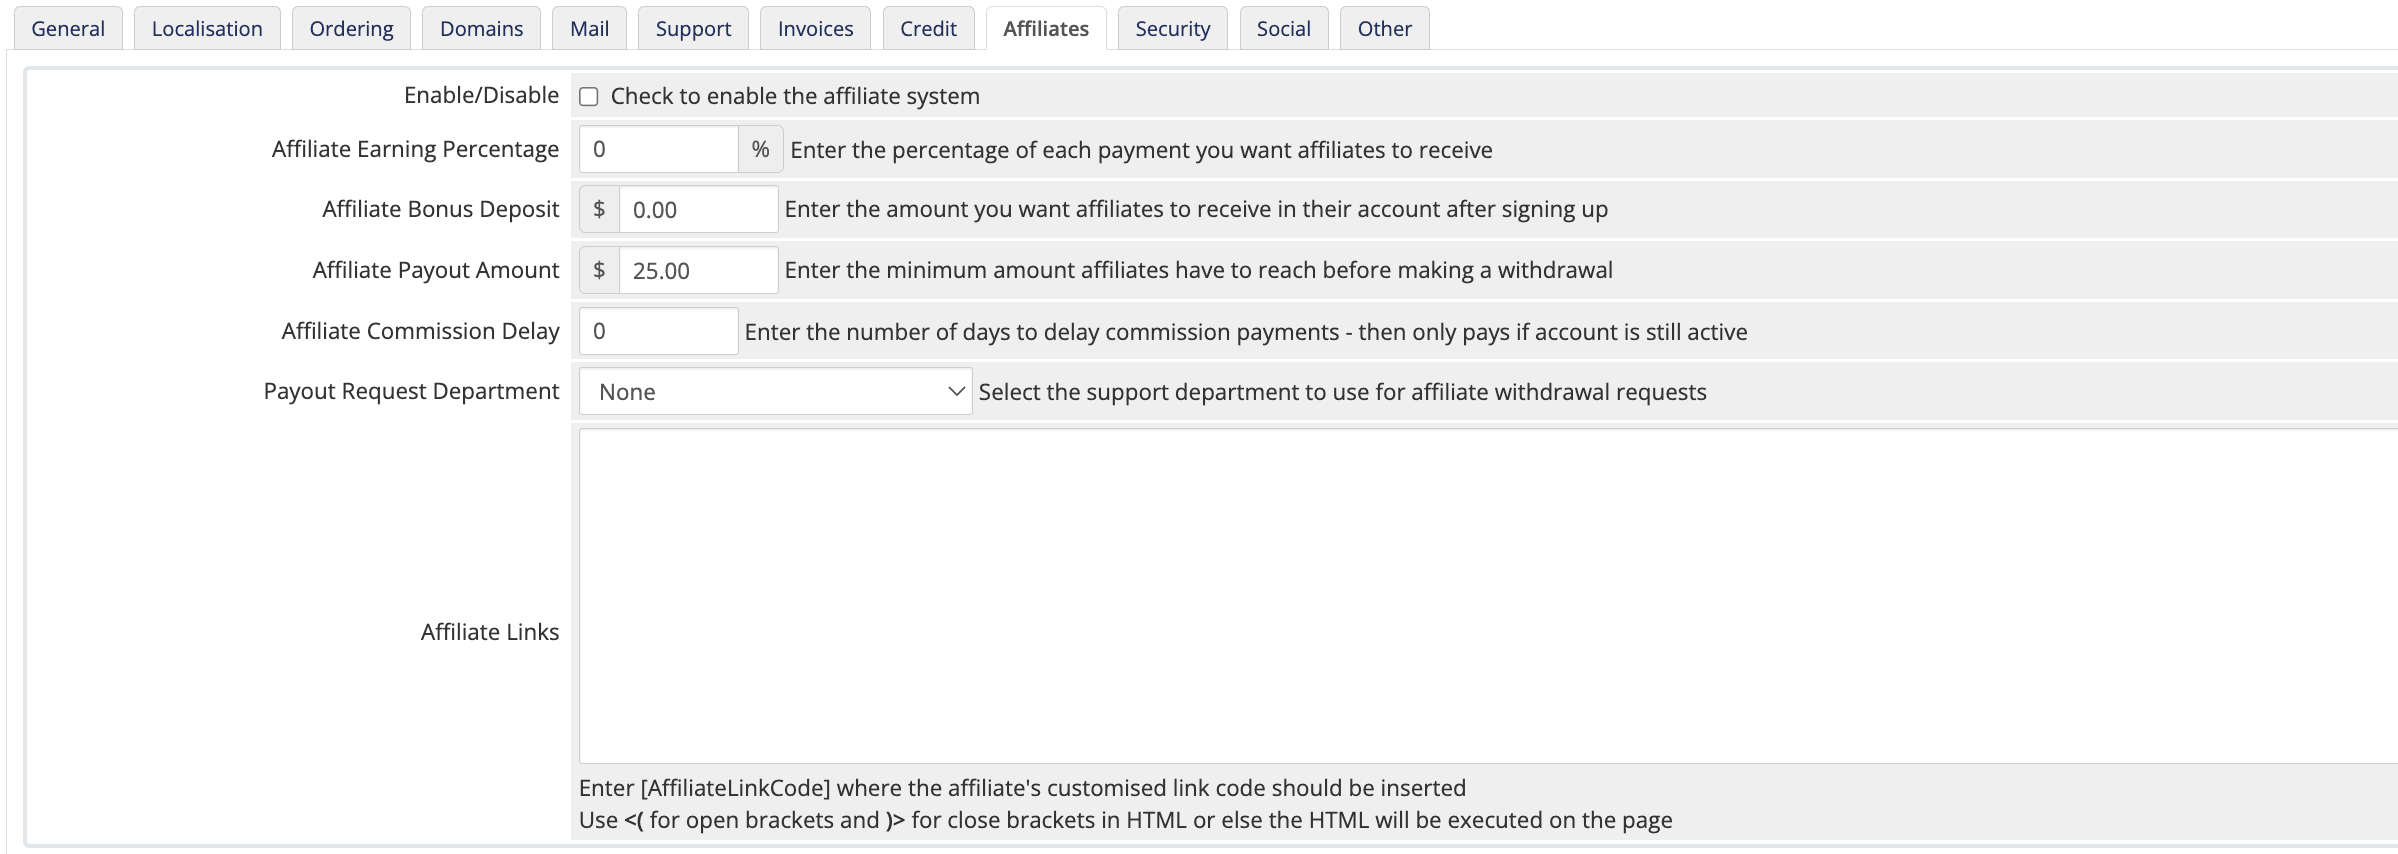Click the text 'Enter the percentage of each payment'
The width and height of the screenshot is (2398, 854).
coord(1141,150)
